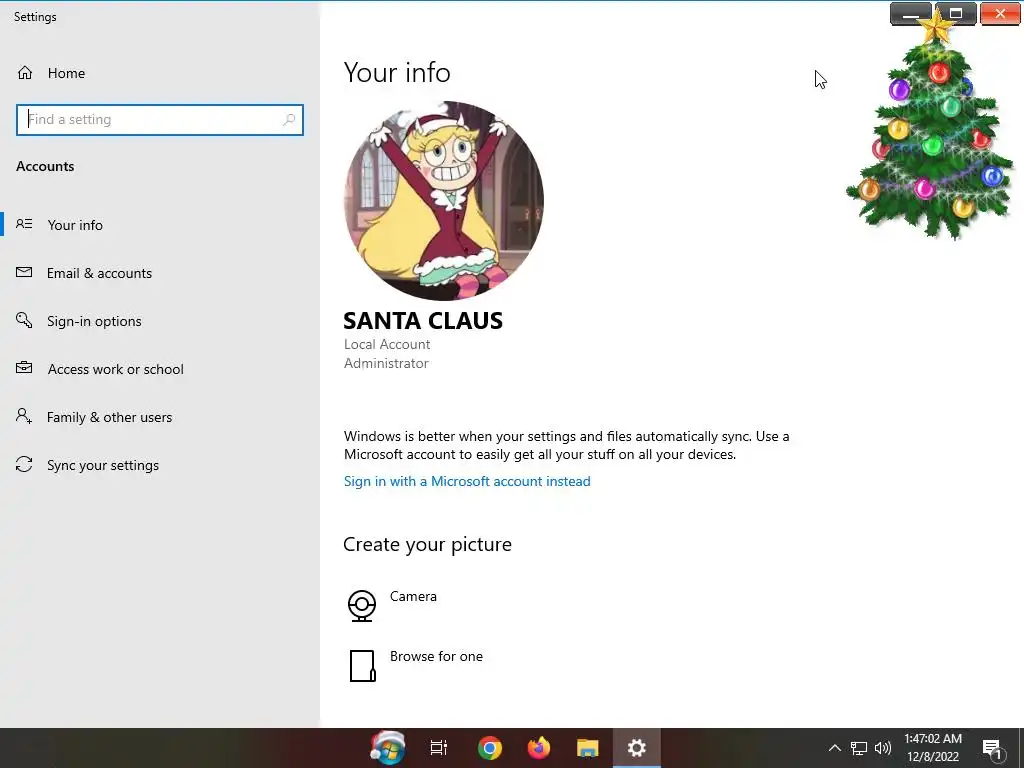Maximize the Settings window
Viewport: 1024px width, 768px height.
click(x=956, y=14)
